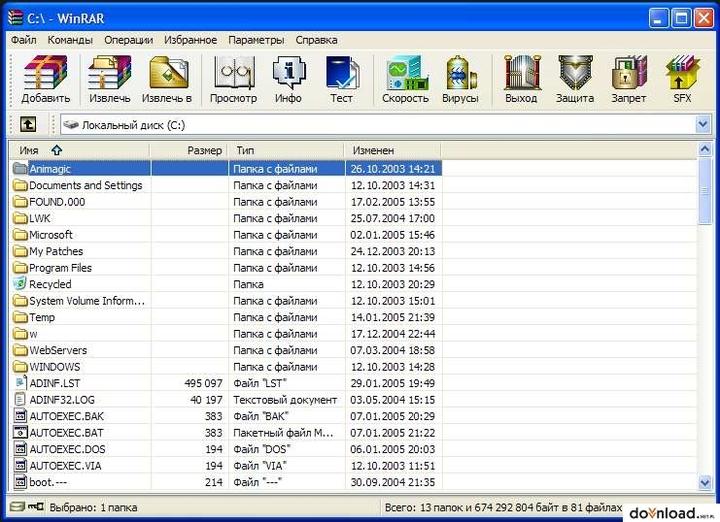Select the Documents and Settings folder
This screenshot has height=522, width=720.
point(85,185)
